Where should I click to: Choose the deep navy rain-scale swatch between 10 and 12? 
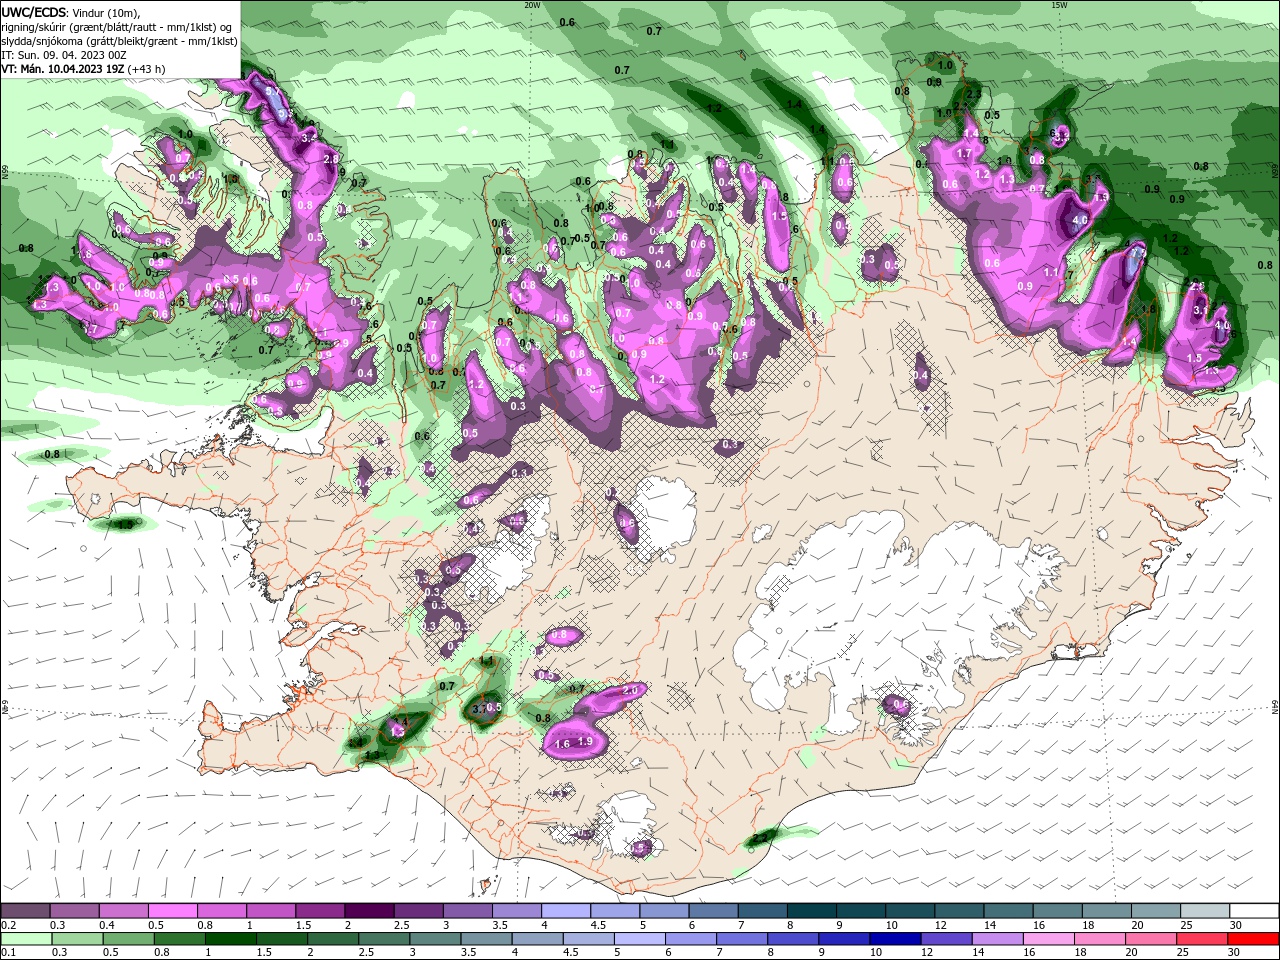[894, 939]
